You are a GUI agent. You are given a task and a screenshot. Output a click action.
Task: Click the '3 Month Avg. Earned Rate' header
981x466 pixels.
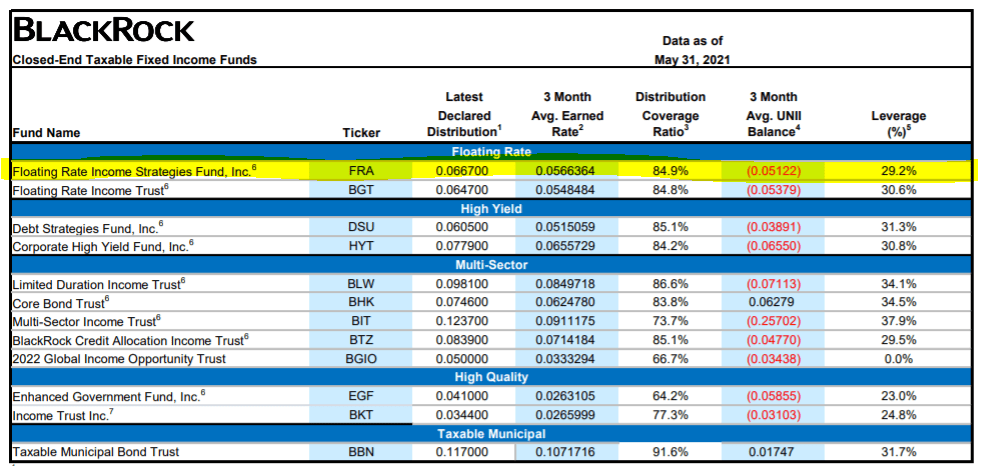(x=568, y=114)
